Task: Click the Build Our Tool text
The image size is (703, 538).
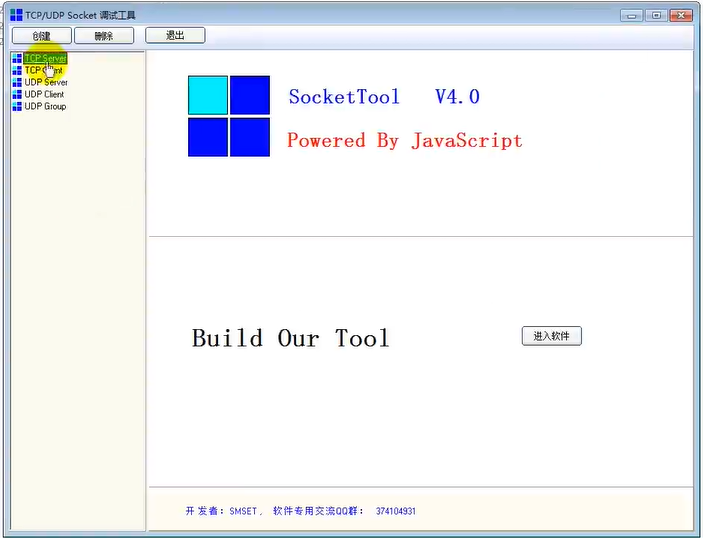Action: 291,338
